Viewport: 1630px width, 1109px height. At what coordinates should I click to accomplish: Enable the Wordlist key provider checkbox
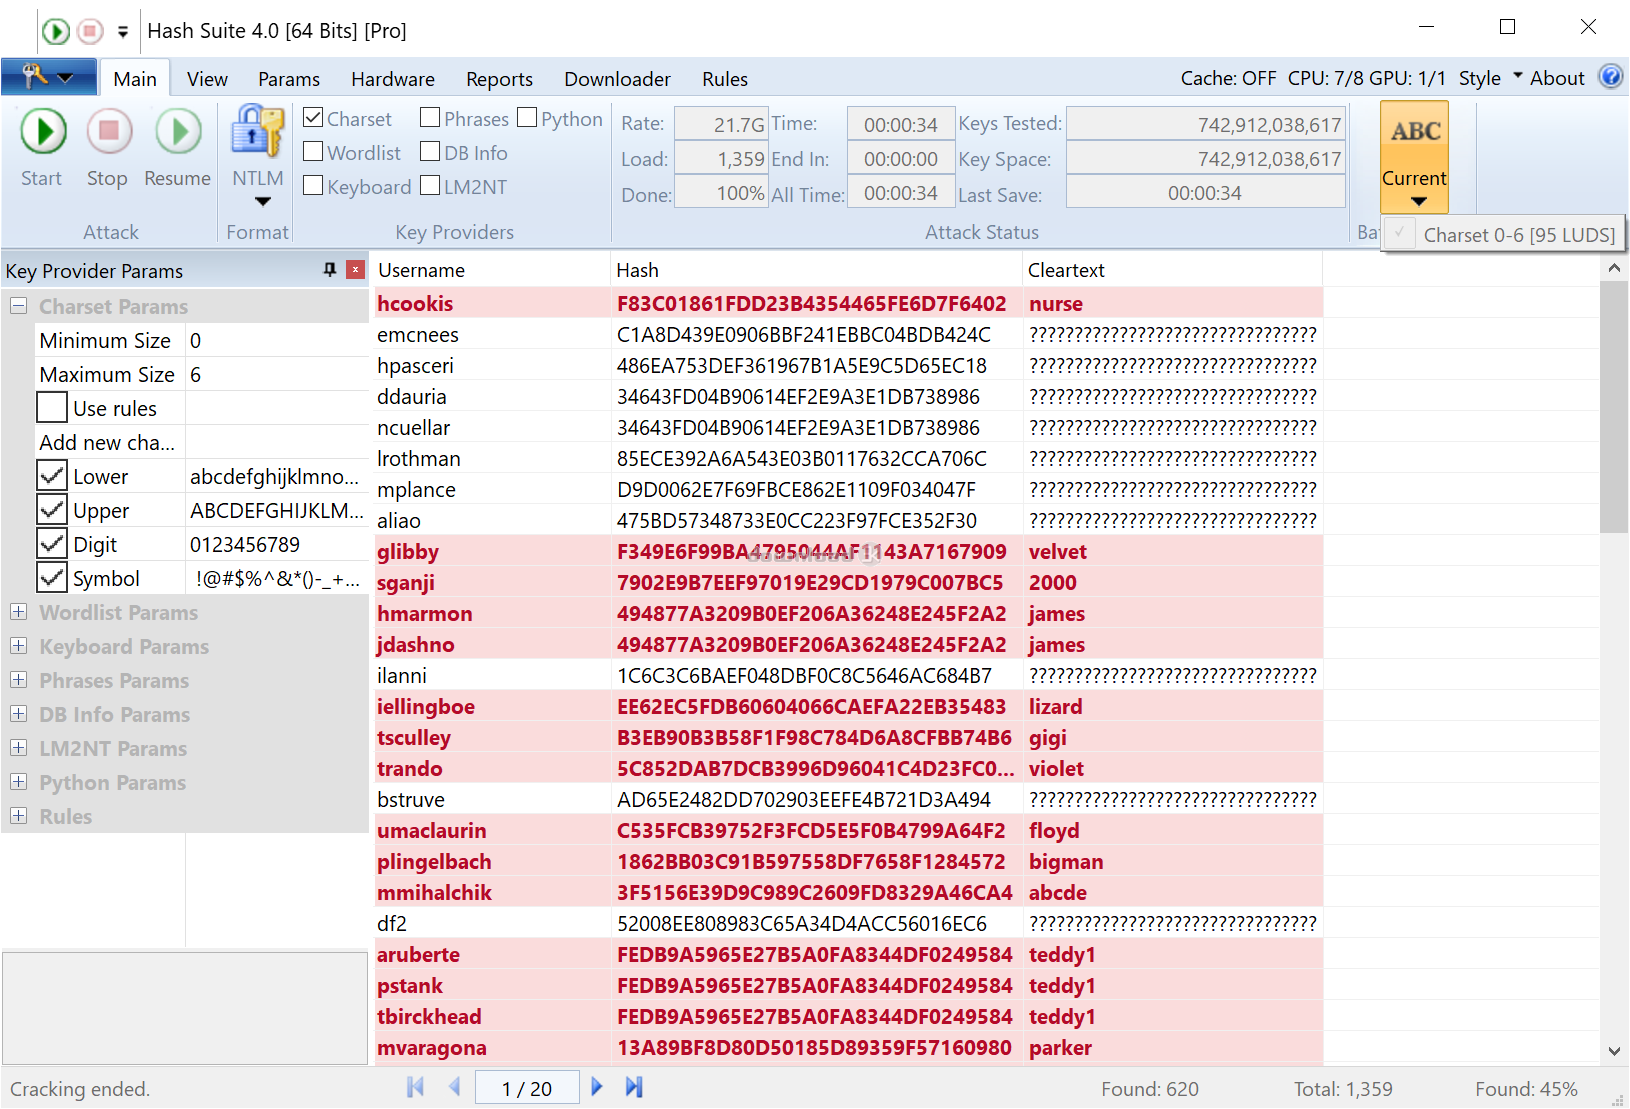[x=313, y=152]
